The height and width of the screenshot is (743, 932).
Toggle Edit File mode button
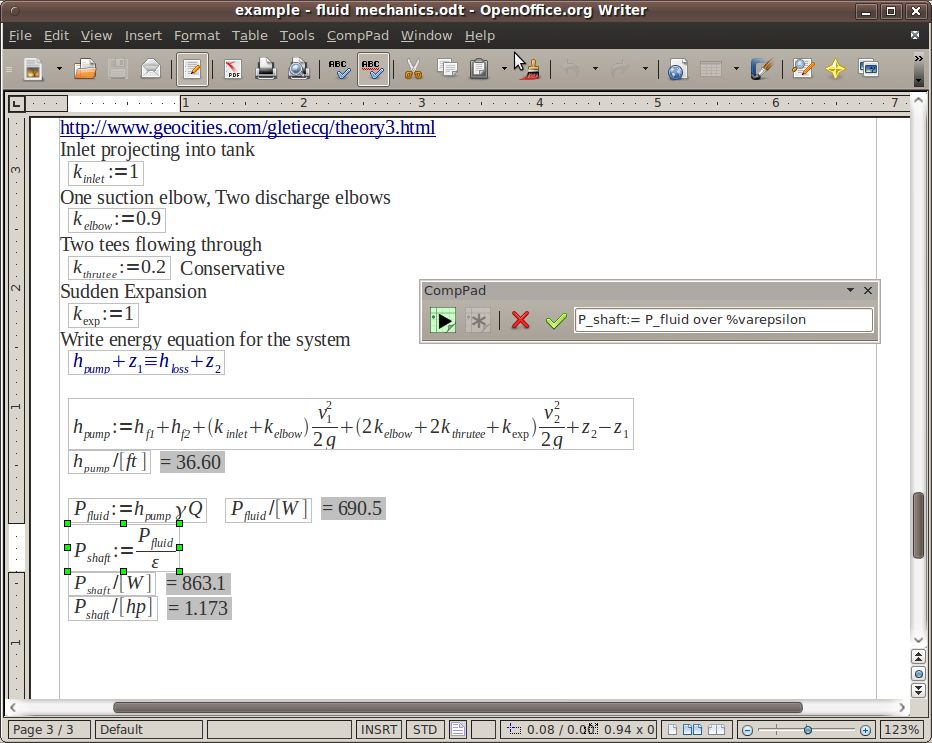point(192,69)
